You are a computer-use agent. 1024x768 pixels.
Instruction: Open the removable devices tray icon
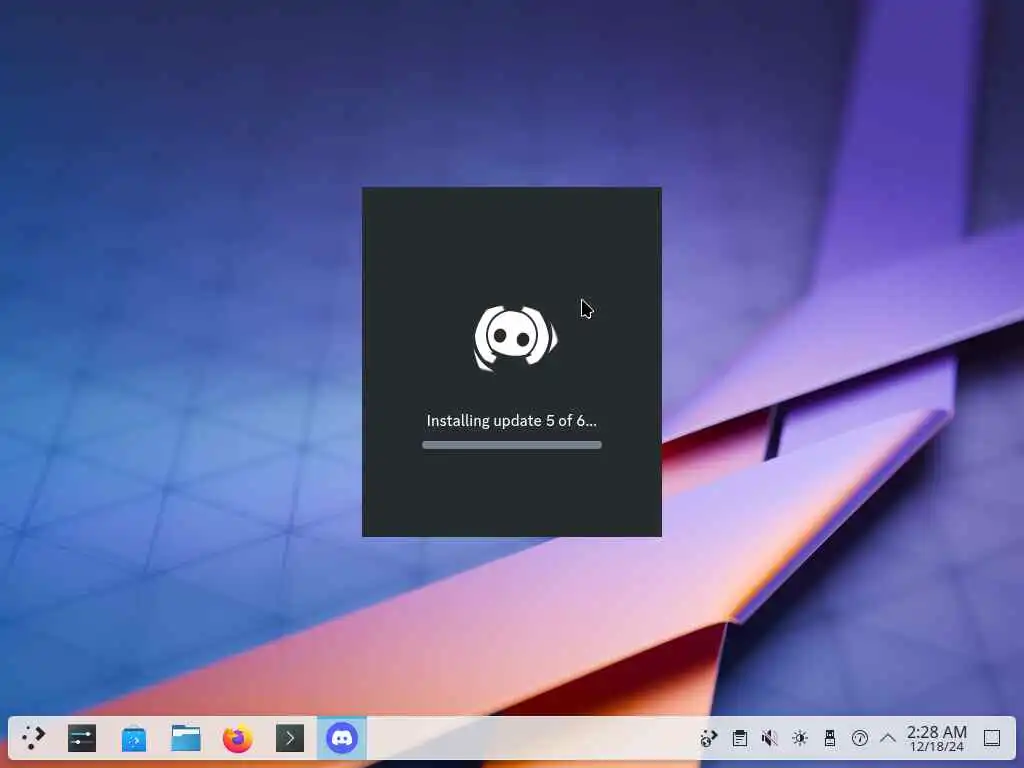(830, 739)
